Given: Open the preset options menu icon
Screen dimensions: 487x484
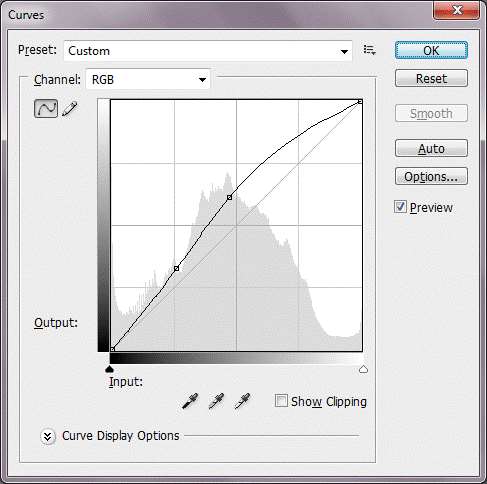Looking at the screenshot, I should click(369, 50).
